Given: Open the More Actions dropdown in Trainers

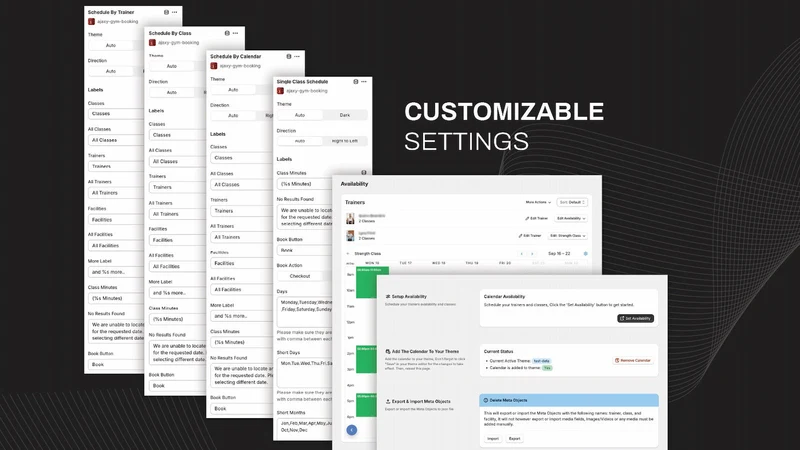Looking at the screenshot, I should (538, 203).
